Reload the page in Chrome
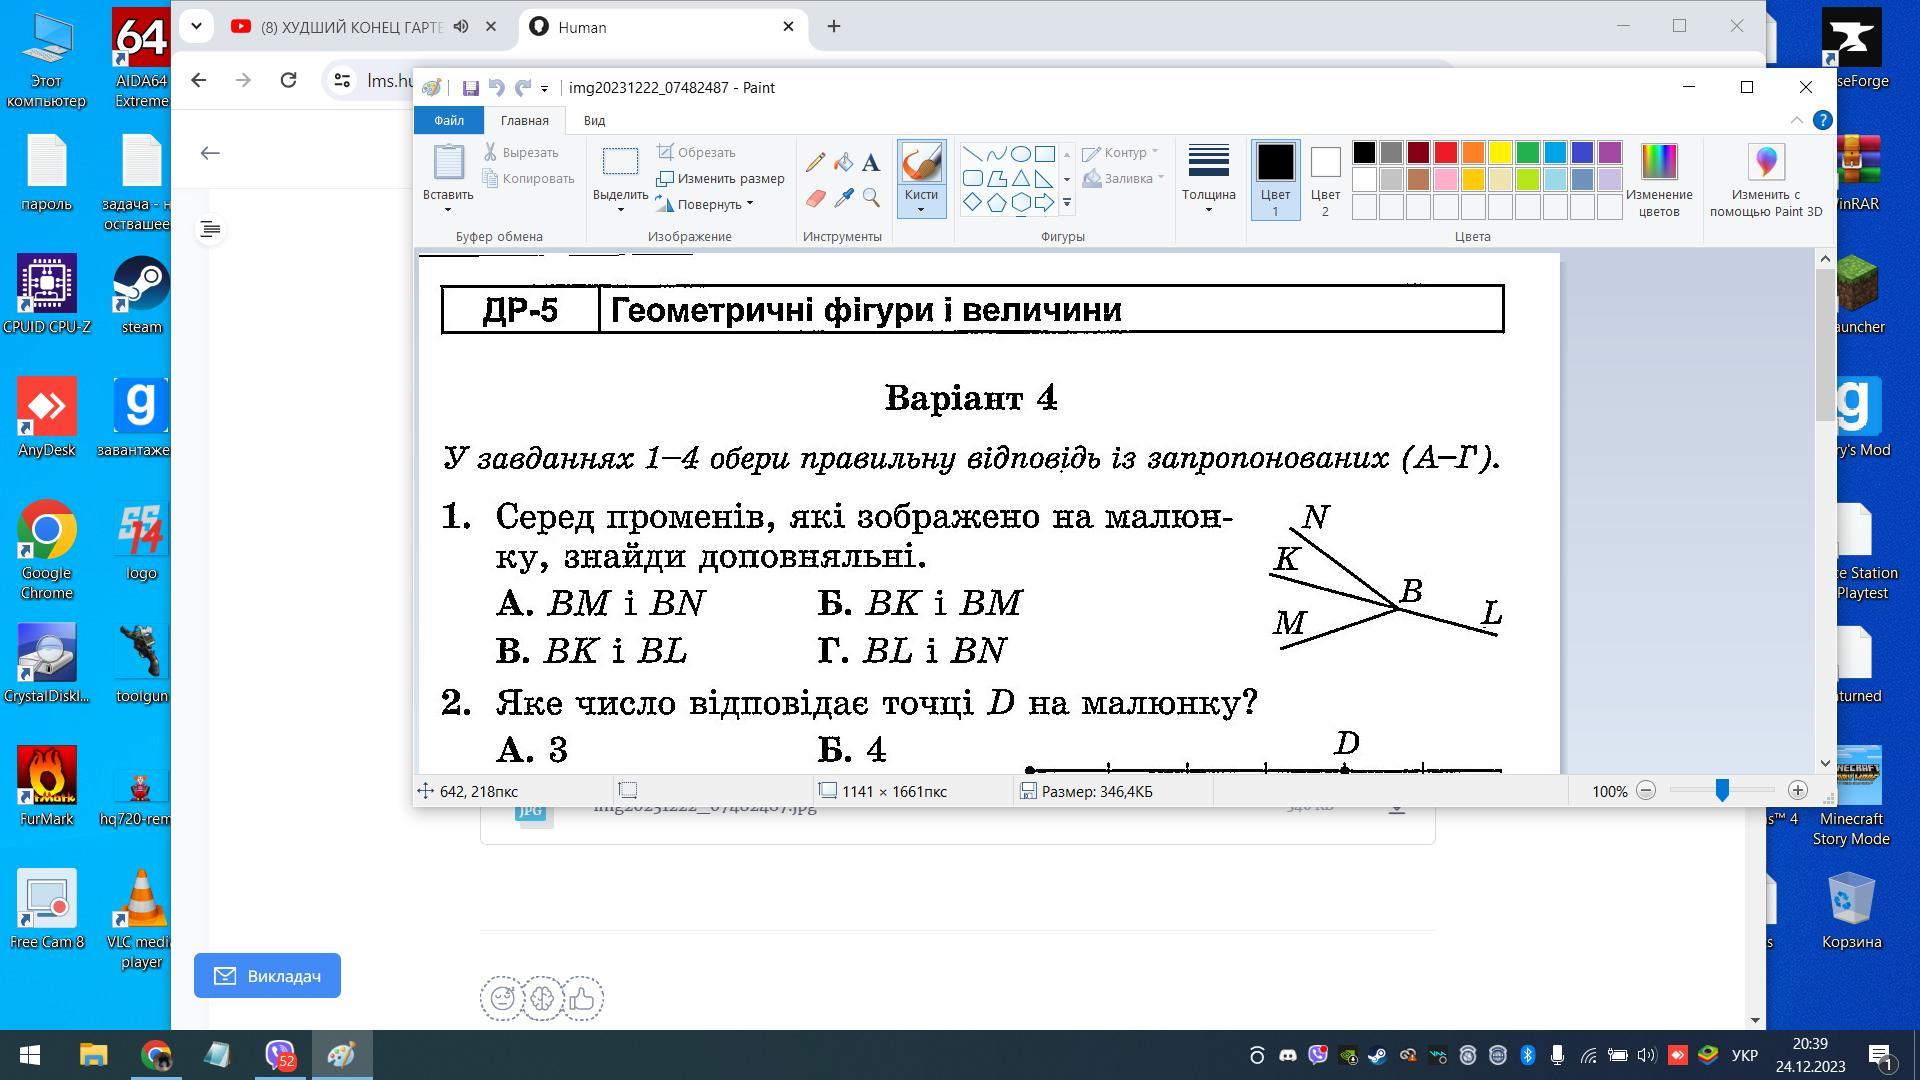This screenshot has width=1920, height=1080. [288, 80]
